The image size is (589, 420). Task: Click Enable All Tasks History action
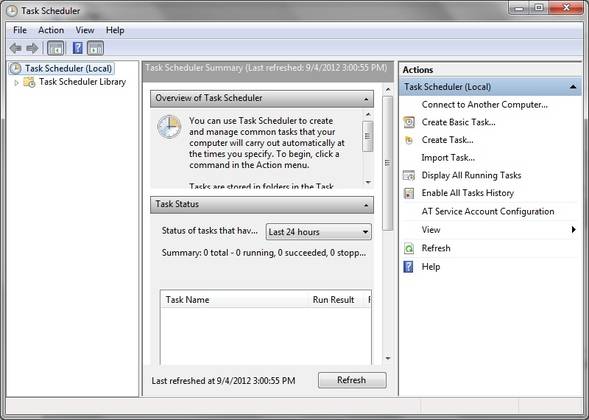coord(468,193)
